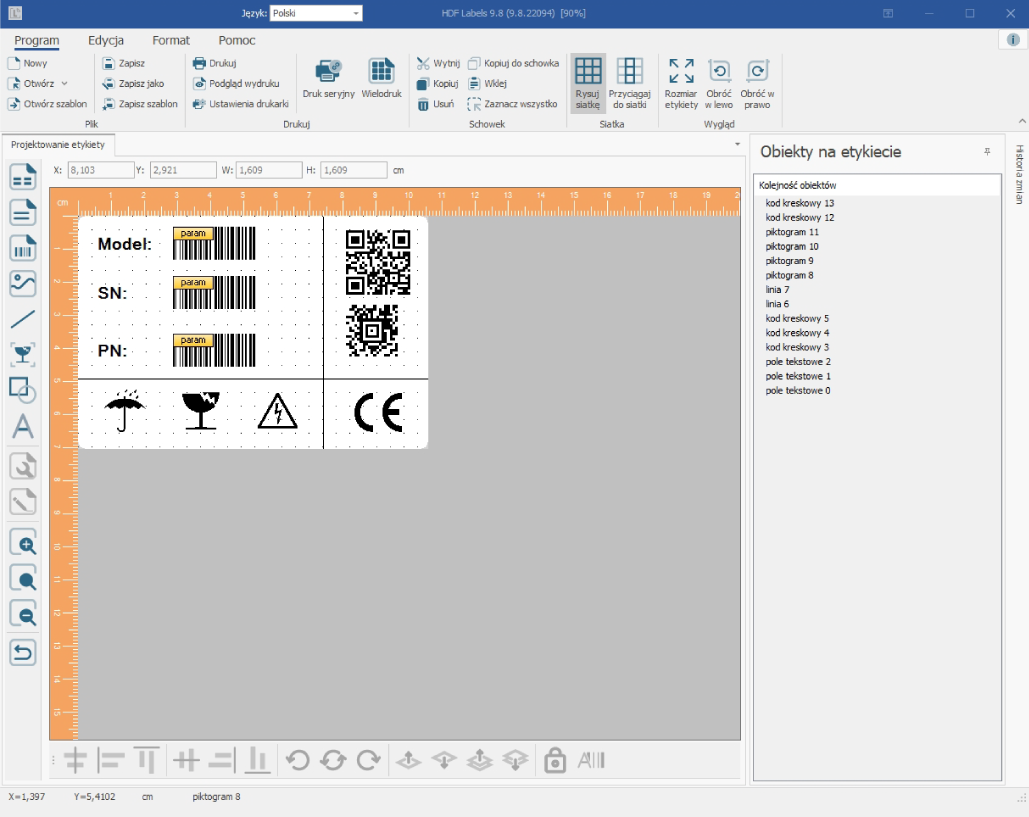Open the Język language dropdown
The image size is (1029, 817).
click(x=316, y=13)
